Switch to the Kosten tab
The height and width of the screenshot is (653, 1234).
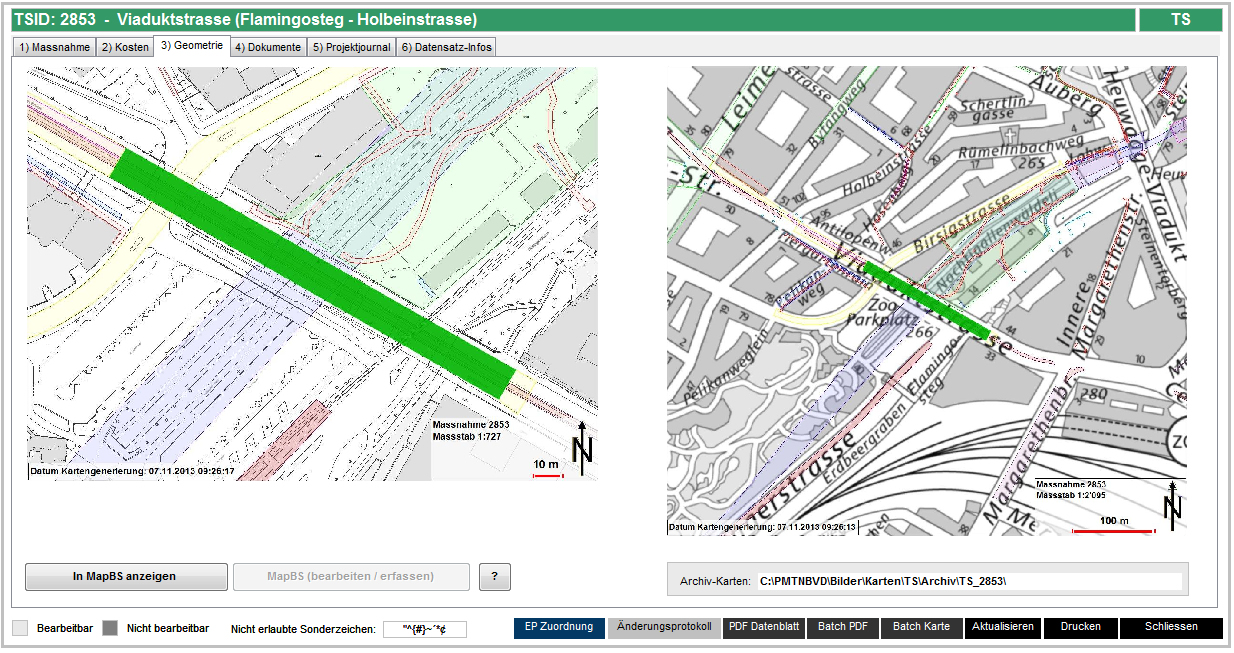click(125, 47)
